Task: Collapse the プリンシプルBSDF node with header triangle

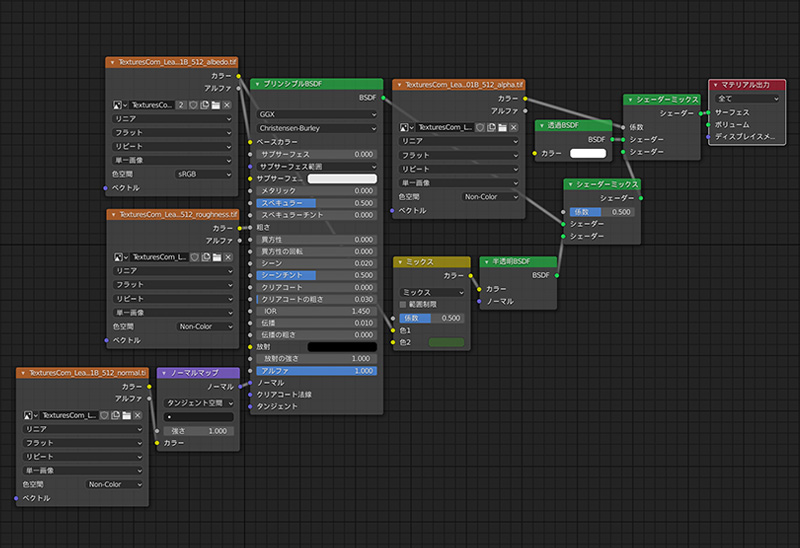Action: (257, 85)
